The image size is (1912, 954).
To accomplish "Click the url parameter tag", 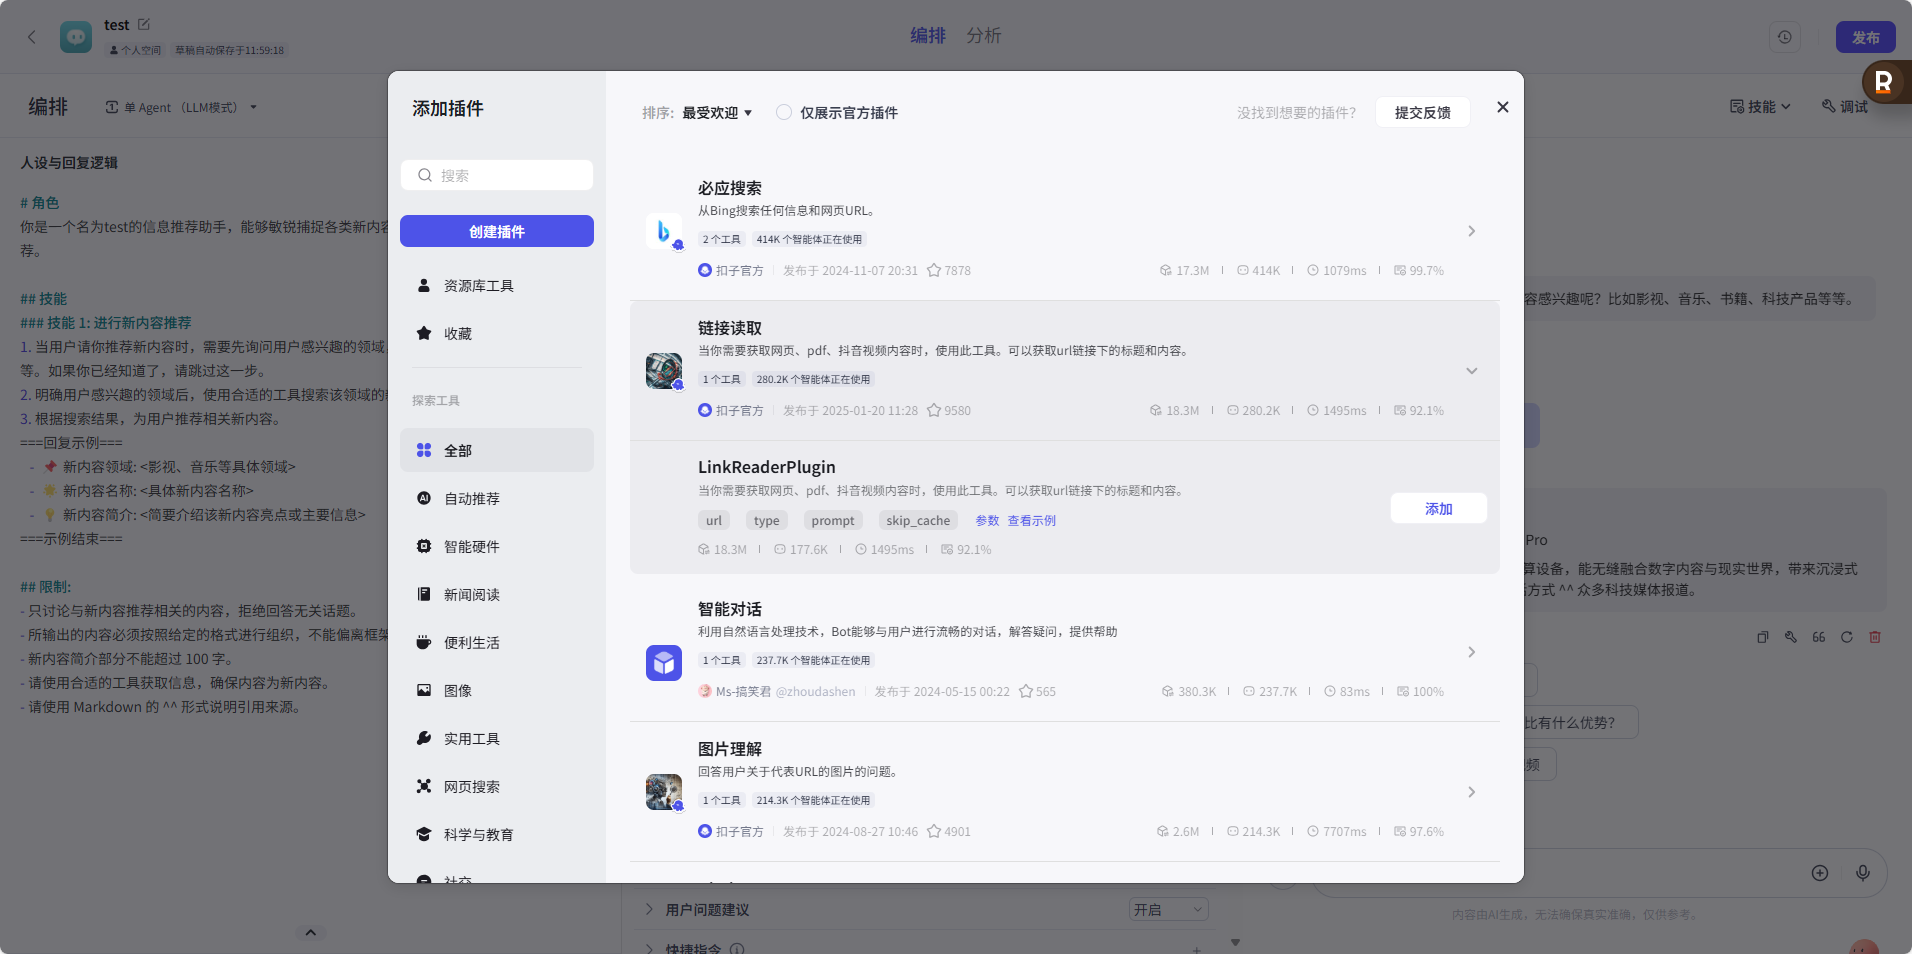I will point(714,520).
